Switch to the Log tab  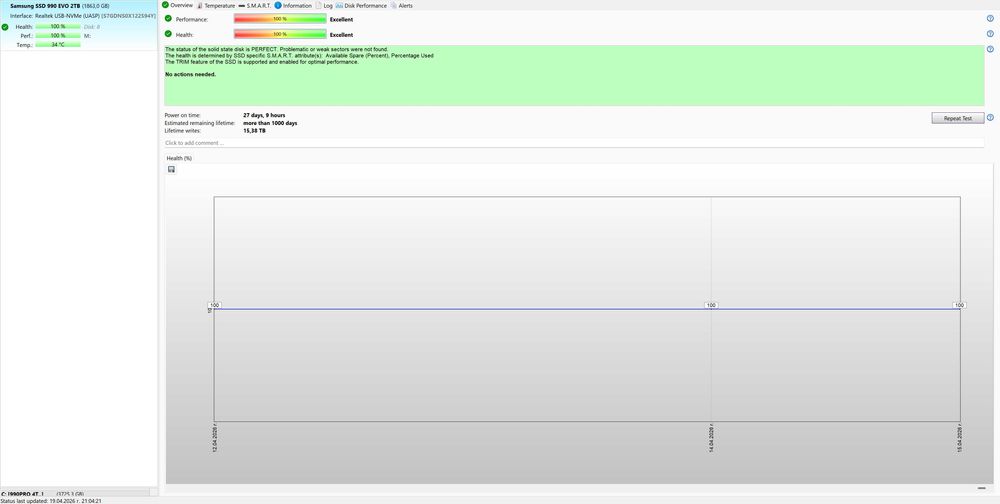324,5
